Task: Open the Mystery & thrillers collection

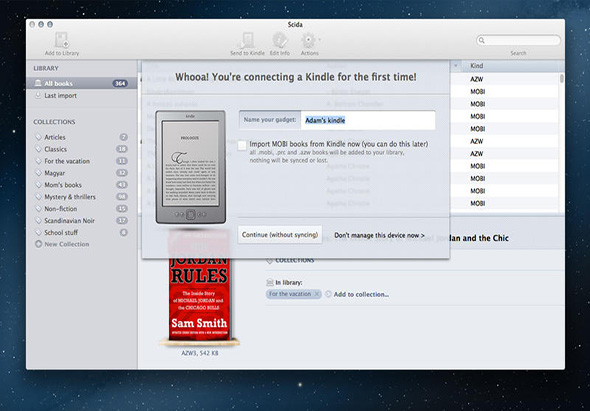Action: coord(82,197)
